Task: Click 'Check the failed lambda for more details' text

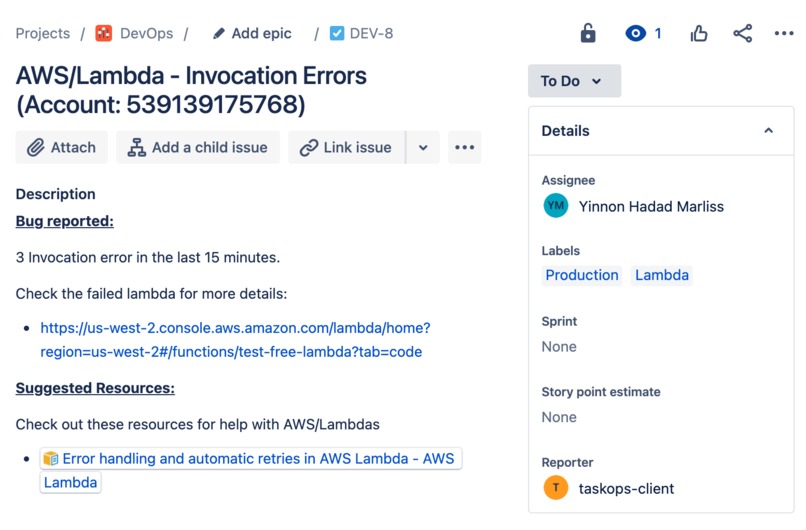Action: point(151,294)
